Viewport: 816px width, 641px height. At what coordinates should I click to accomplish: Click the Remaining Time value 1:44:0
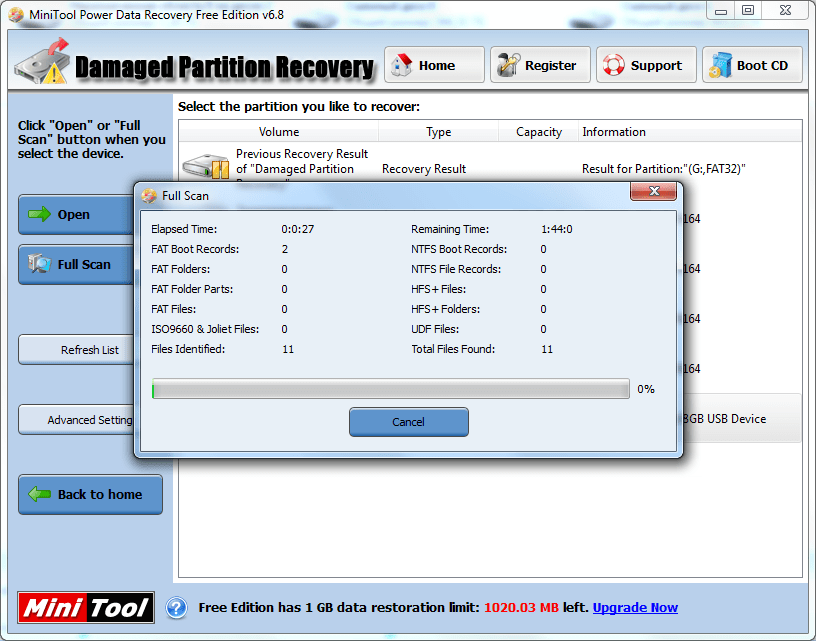click(557, 229)
